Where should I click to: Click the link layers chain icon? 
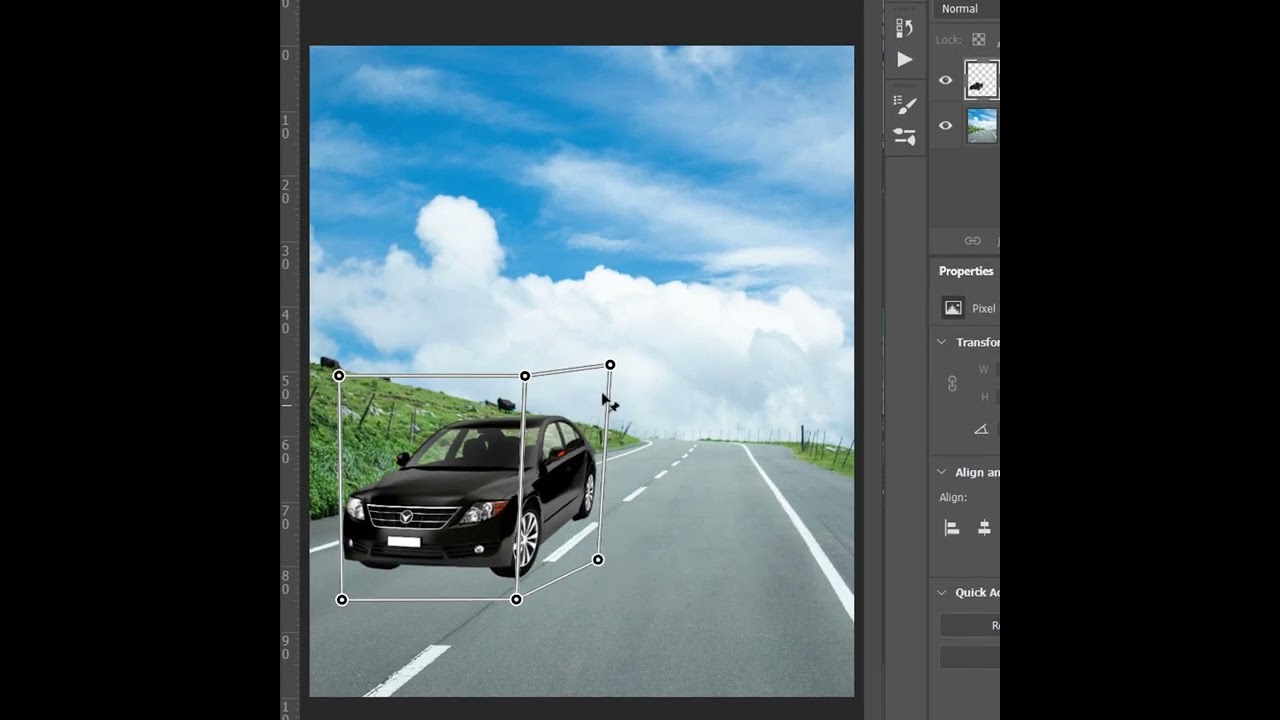tap(972, 241)
